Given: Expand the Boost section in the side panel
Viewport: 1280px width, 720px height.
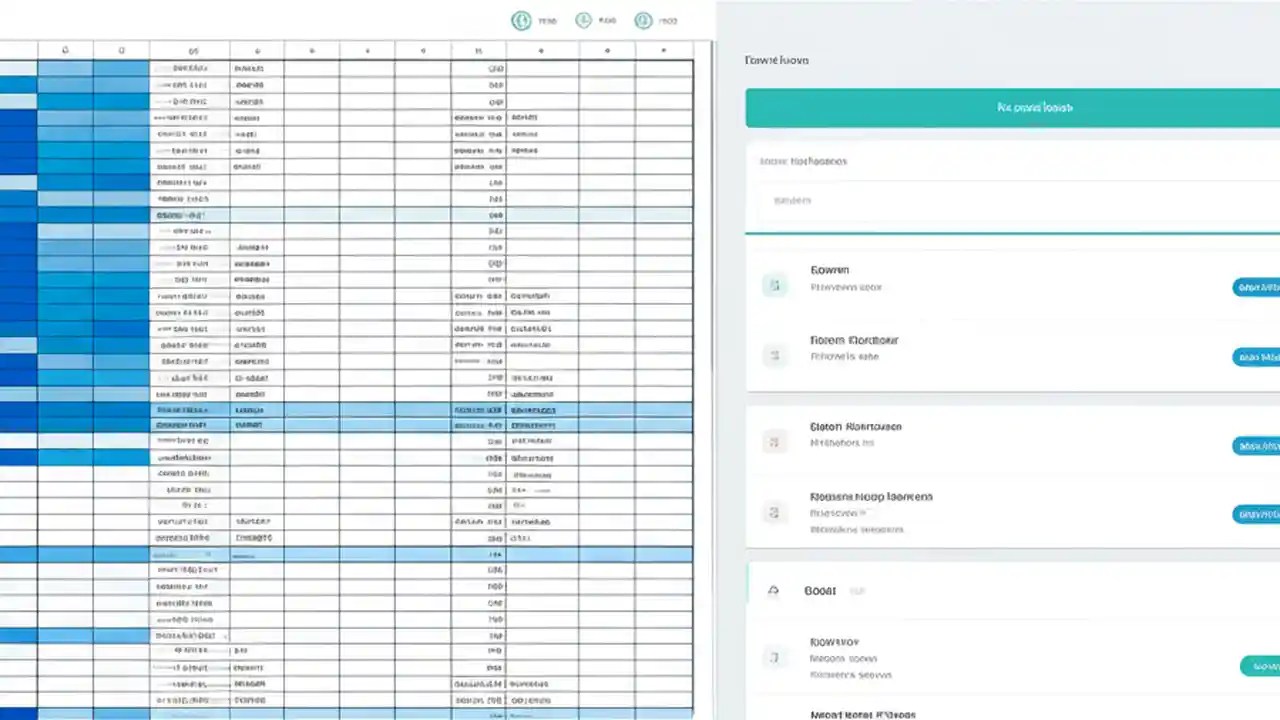Looking at the screenshot, I should pos(820,590).
